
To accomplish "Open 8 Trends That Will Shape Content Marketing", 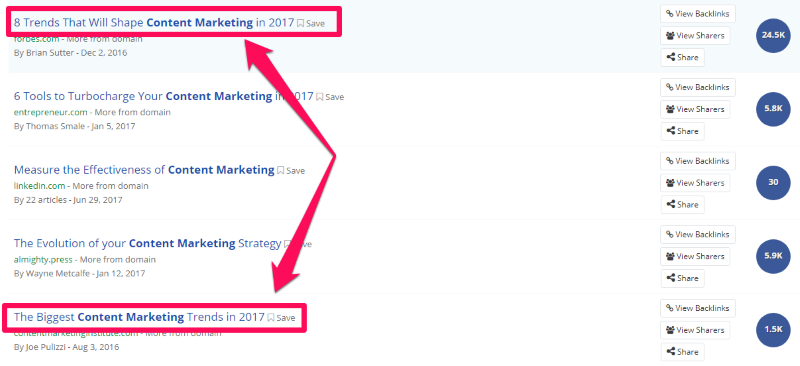I will point(154,22).
